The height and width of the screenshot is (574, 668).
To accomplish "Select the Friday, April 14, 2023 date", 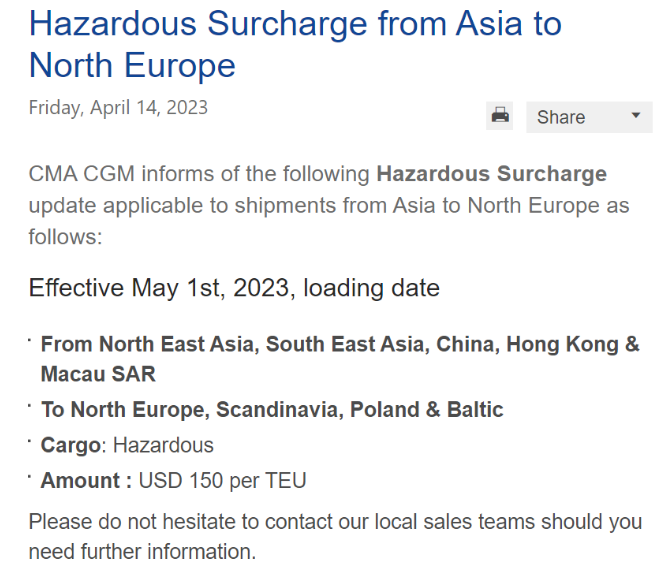I will [x=118, y=107].
